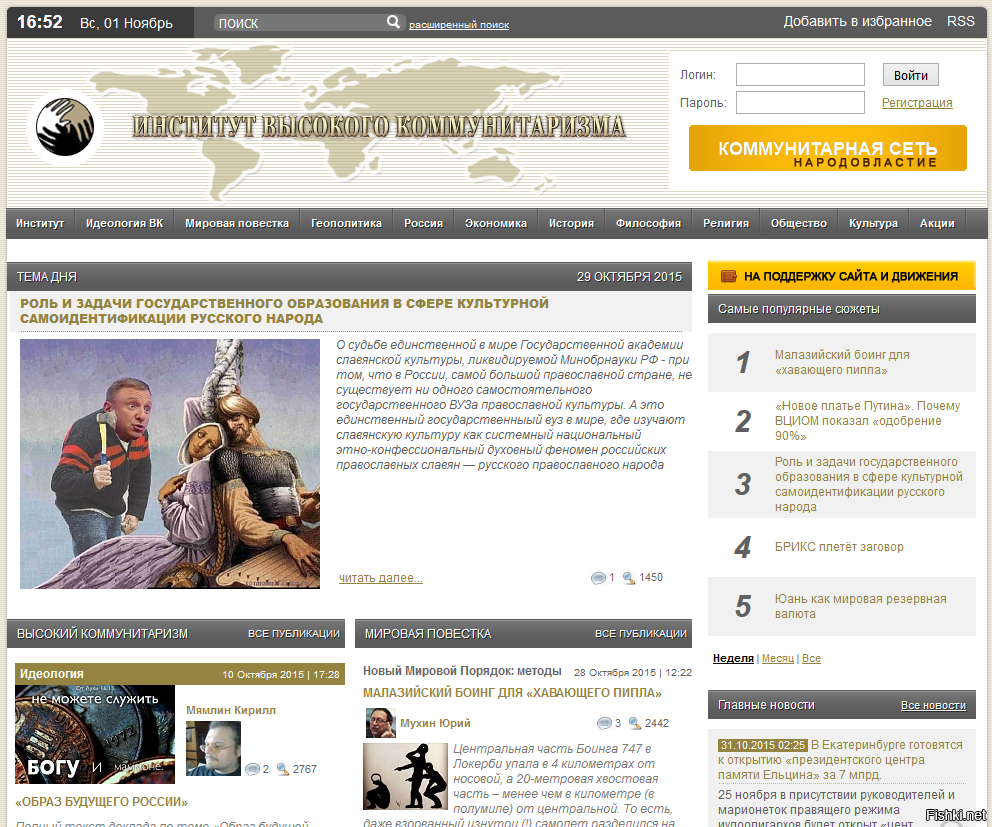Image resolution: width=992 pixels, height=827 pixels.
Task: Open popular story «Новое платье Путина»
Action: 867,421
